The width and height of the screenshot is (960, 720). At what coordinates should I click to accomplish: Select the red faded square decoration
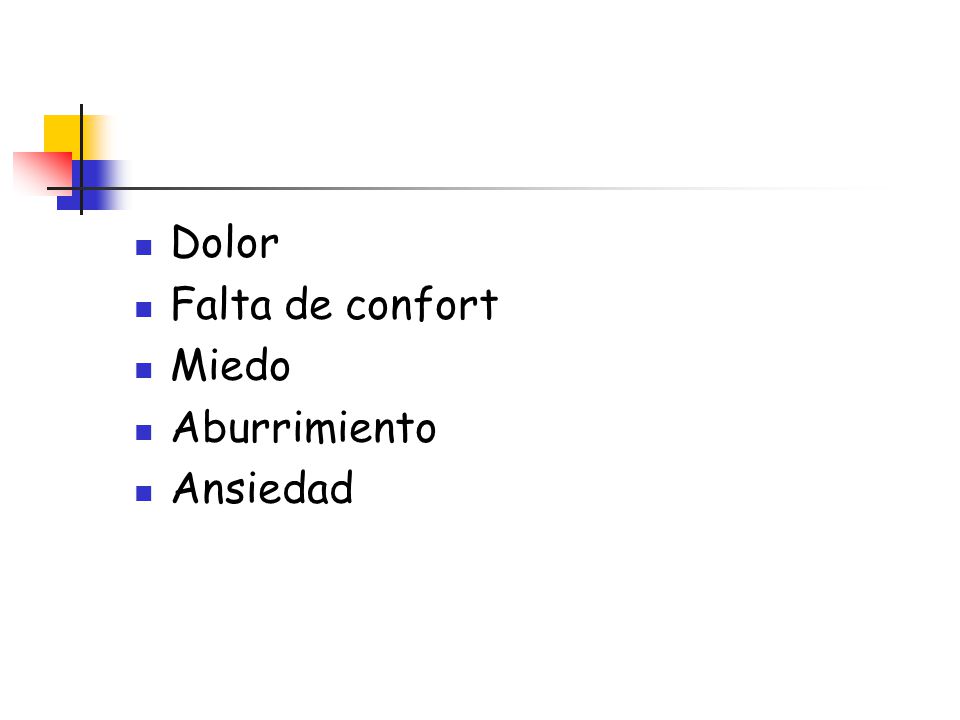(x=43, y=173)
